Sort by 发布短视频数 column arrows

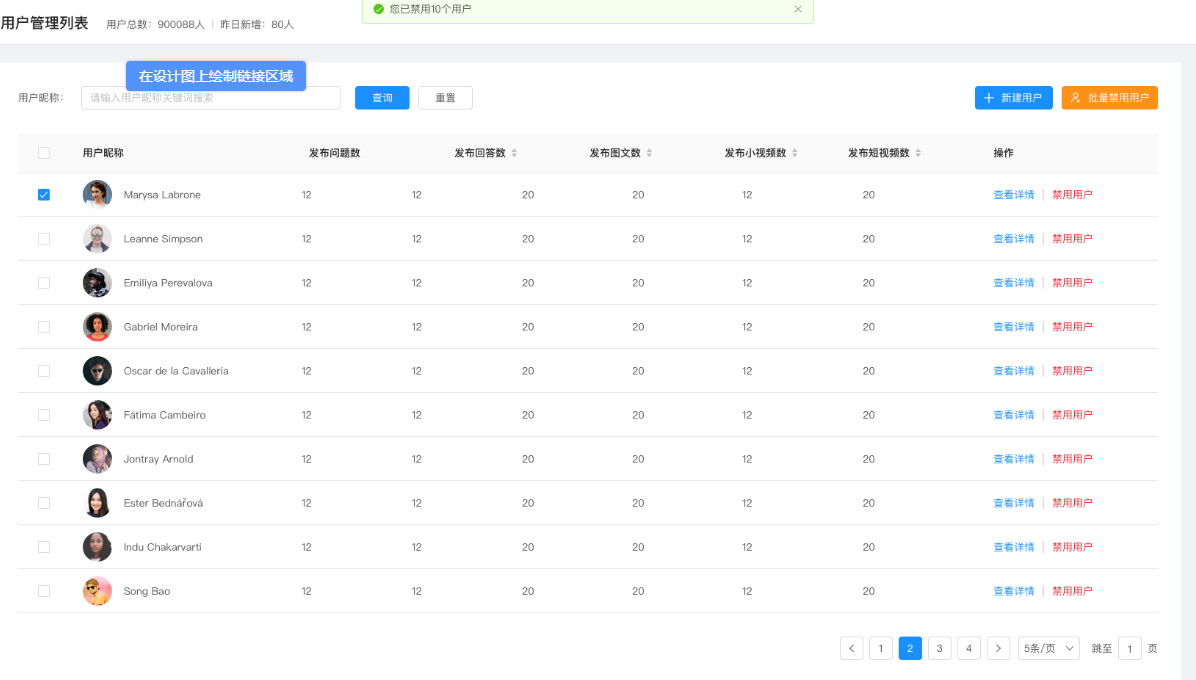point(918,153)
